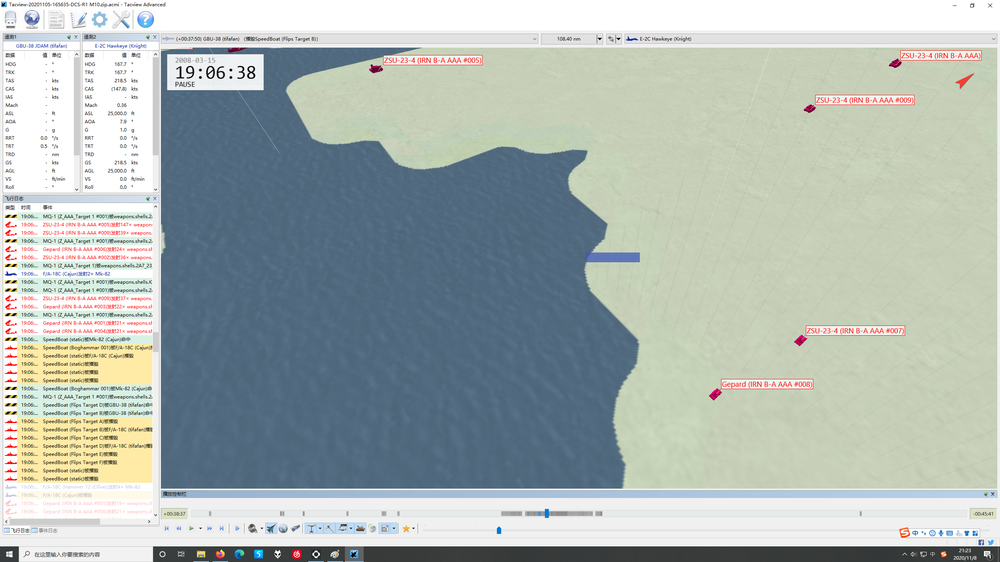The height and width of the screenshot is (562, 1000).
Task: Open dropdown arrow beside the swap objects icon
Action: 618,39
